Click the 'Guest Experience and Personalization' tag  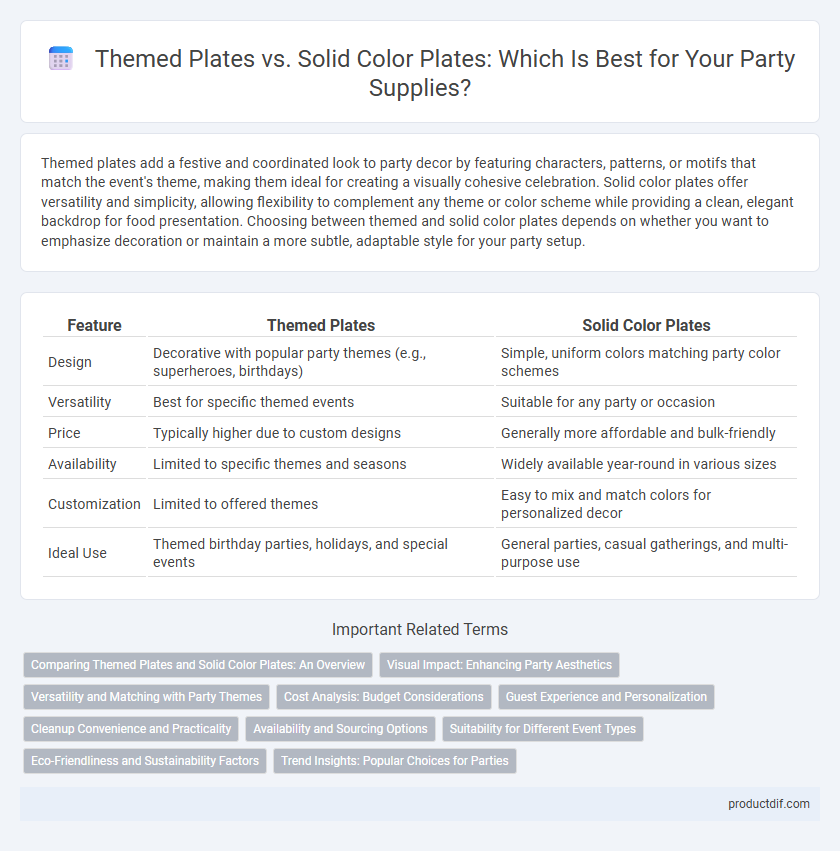coord(606,697)
